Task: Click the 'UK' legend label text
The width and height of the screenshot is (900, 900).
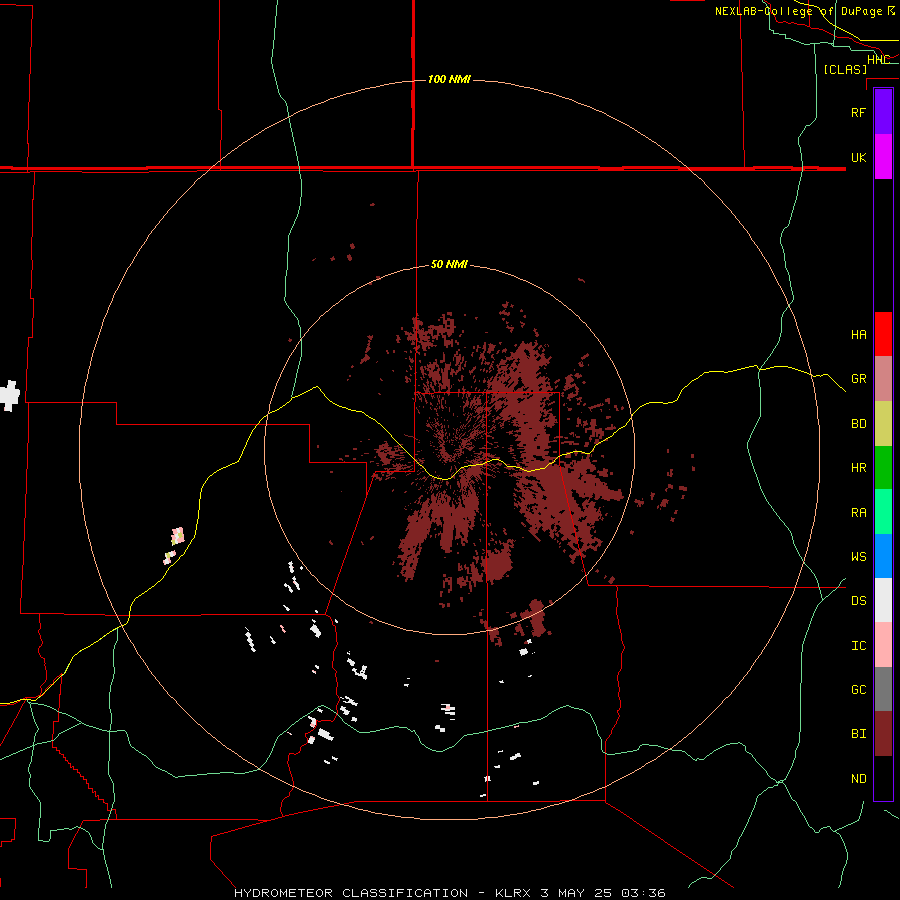Action: [x=858, y=157]
